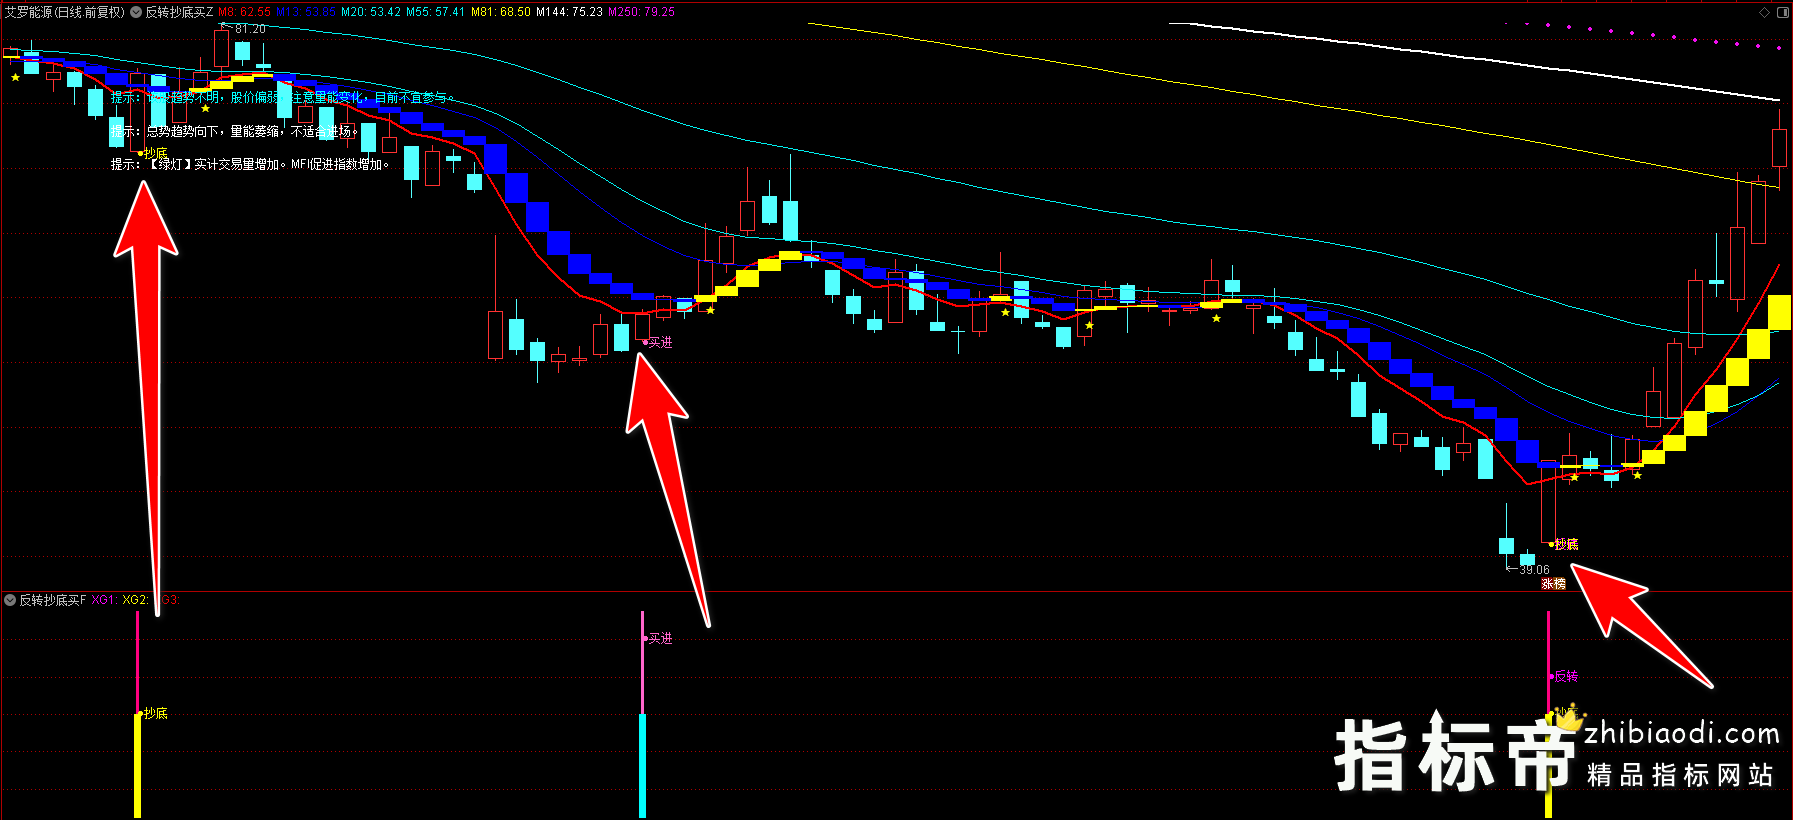This screenshot has height=820, width=1793.
Task: Expand the 反转抄底买Z indicator dropdown arrow
Action: coord(136,12)
